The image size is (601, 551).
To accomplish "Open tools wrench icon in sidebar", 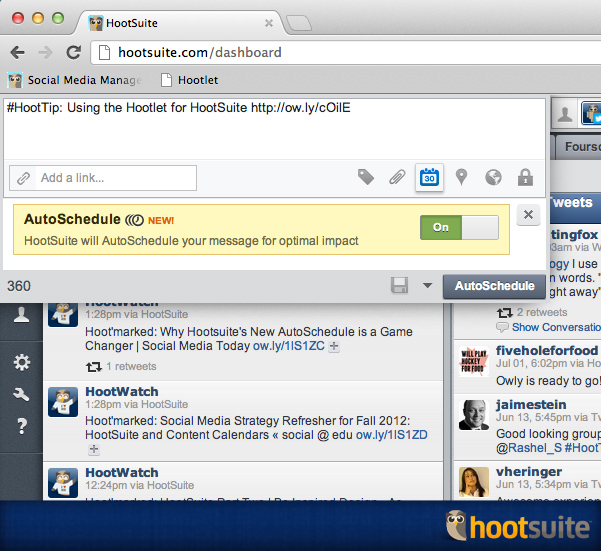I will (x=21, y=394).
